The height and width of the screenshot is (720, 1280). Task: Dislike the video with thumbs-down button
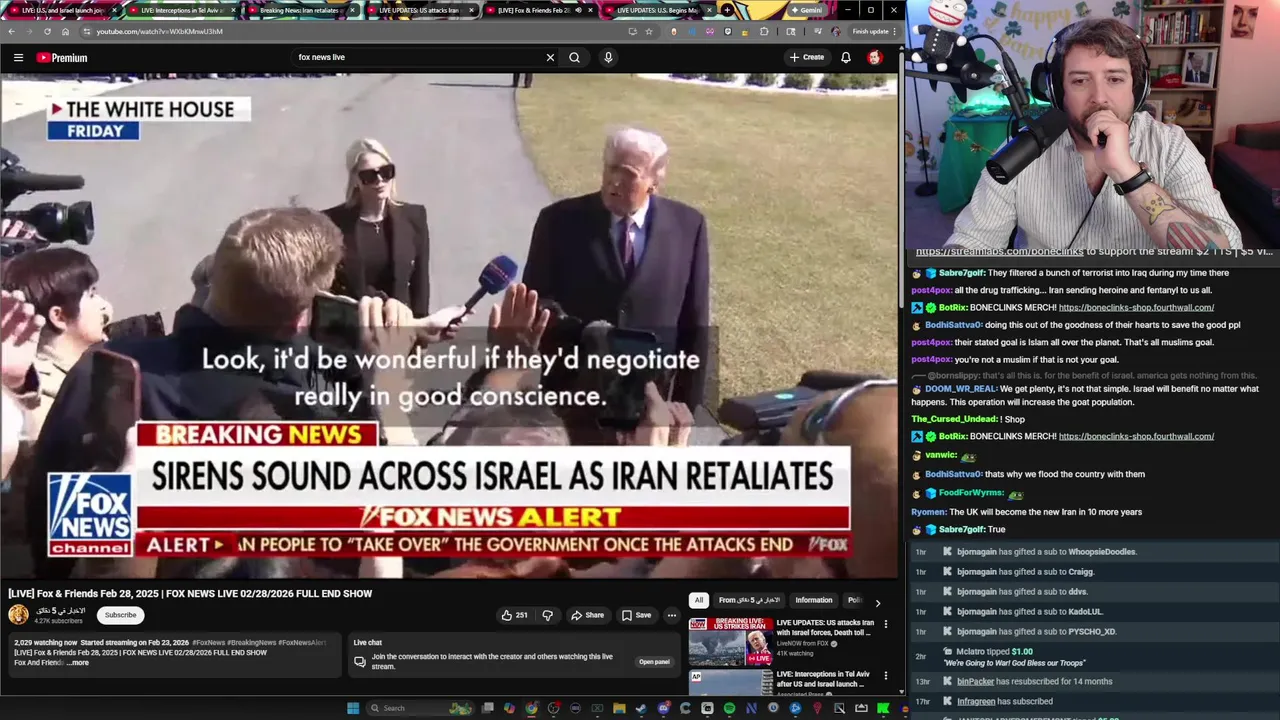(x=547, y=615)
